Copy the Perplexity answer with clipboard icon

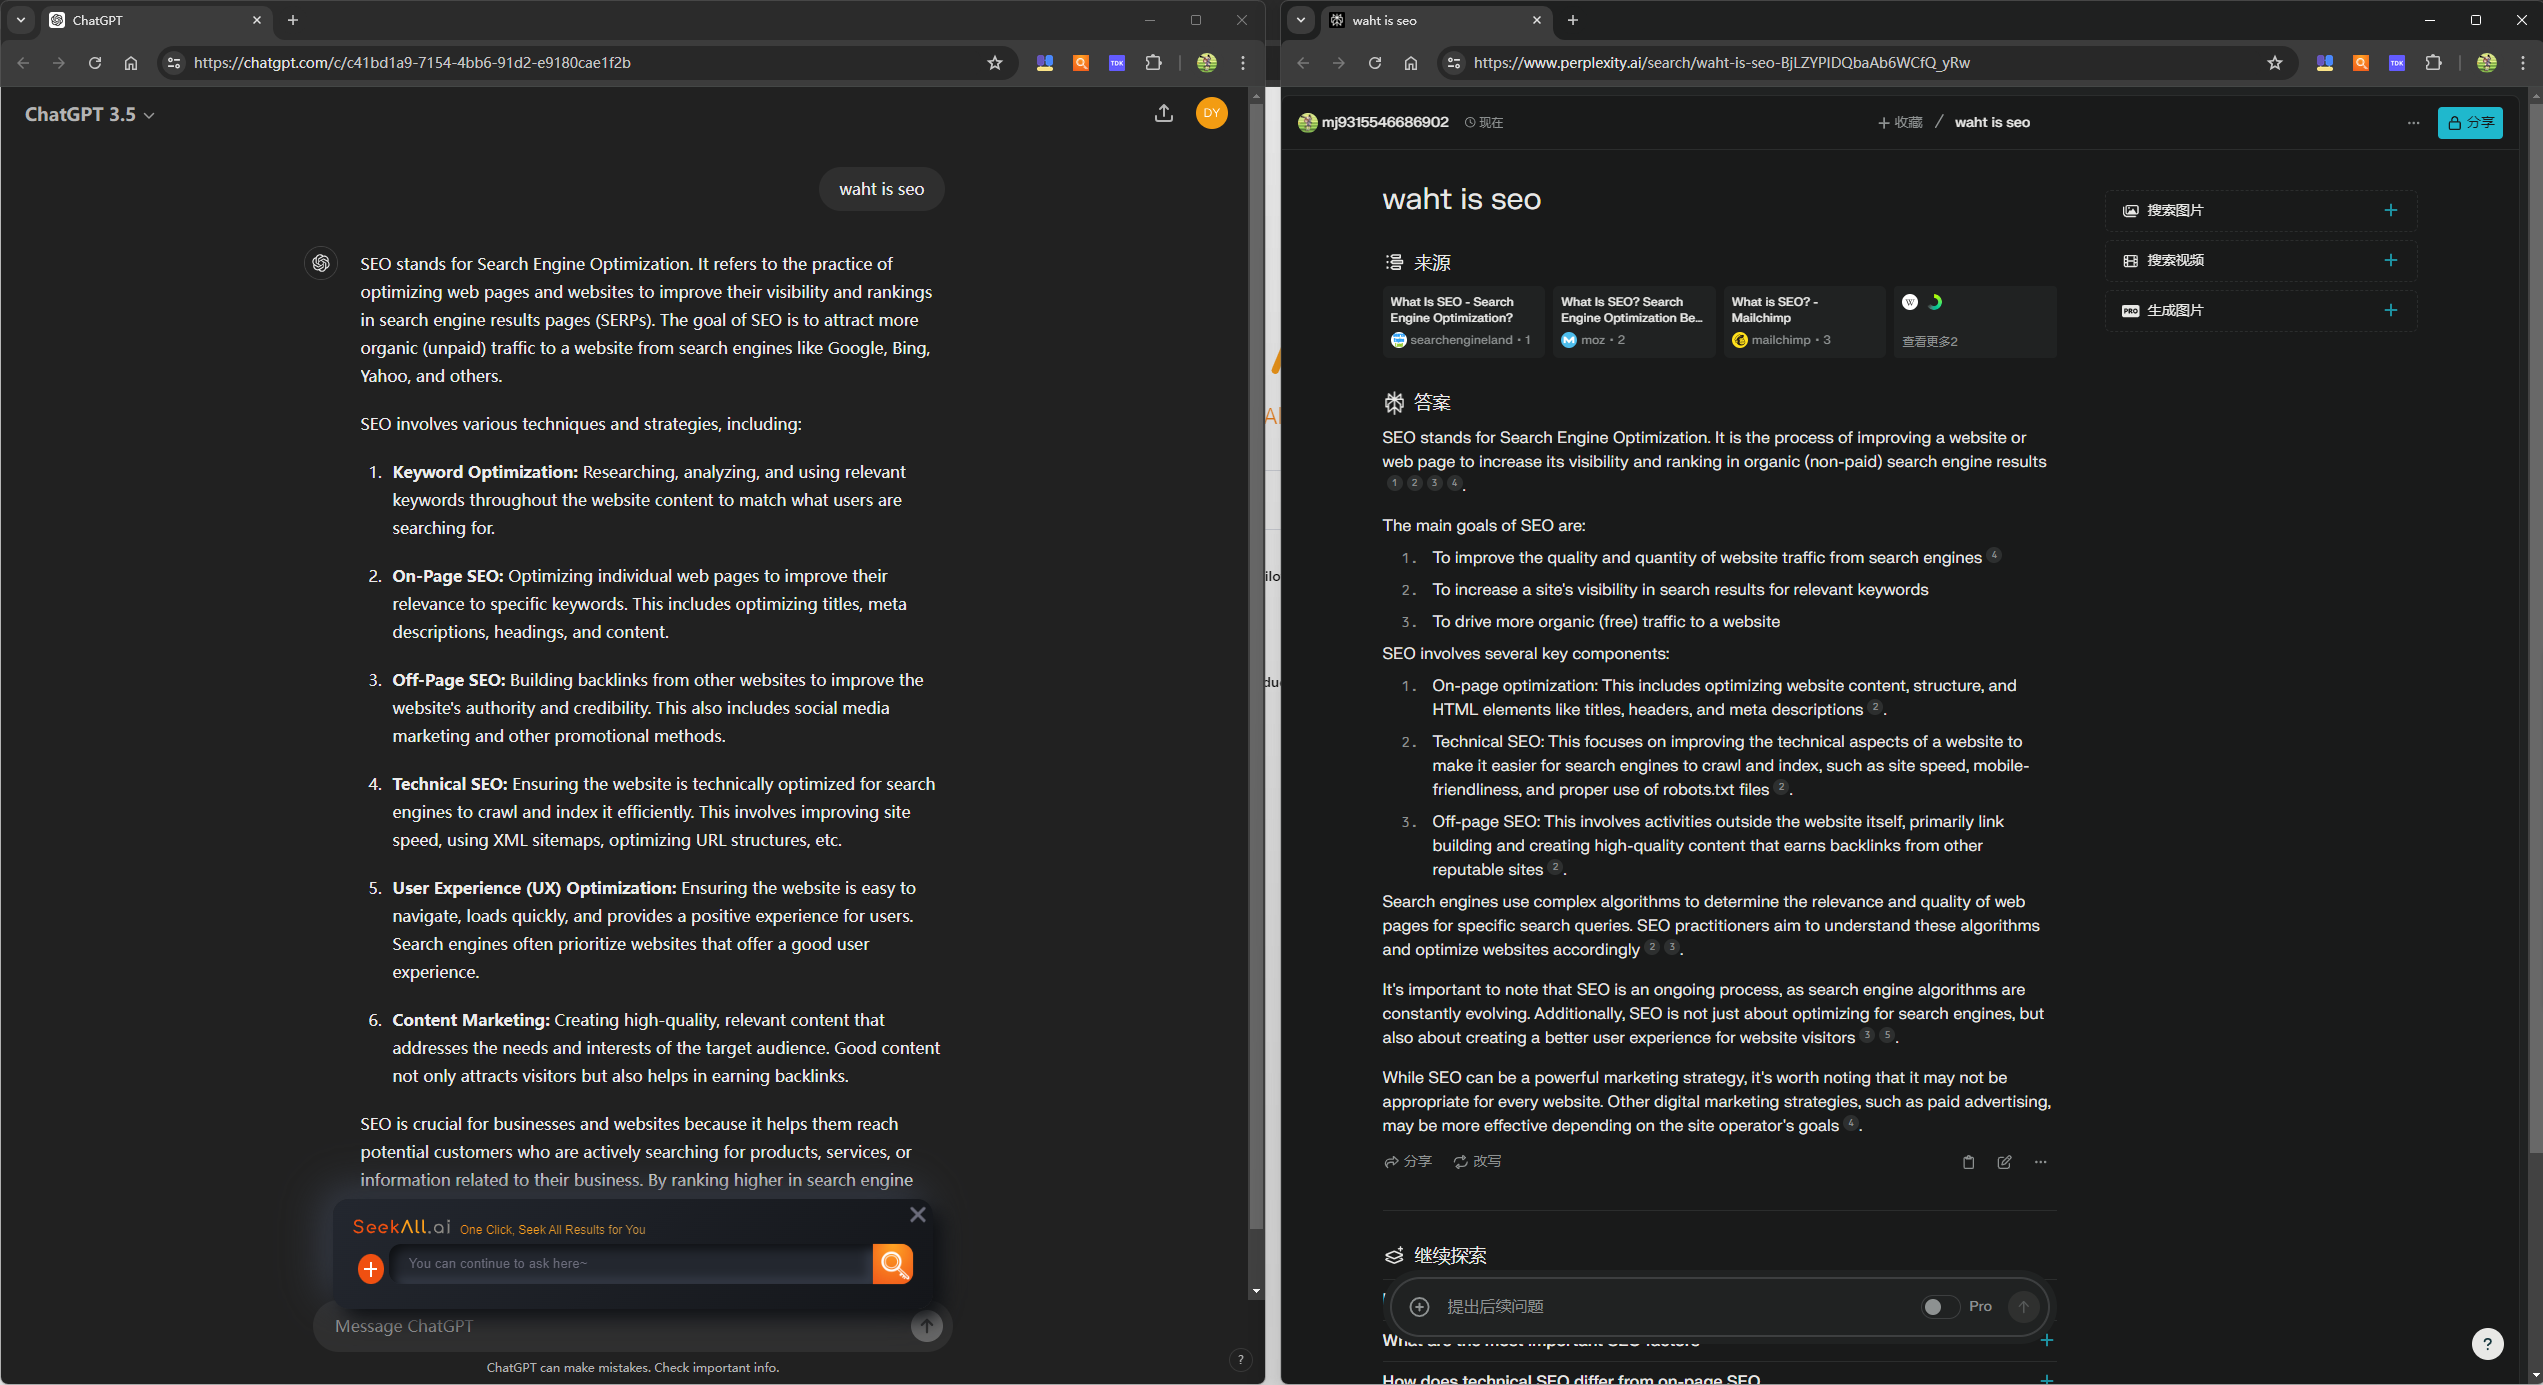pos(1968,1162)
